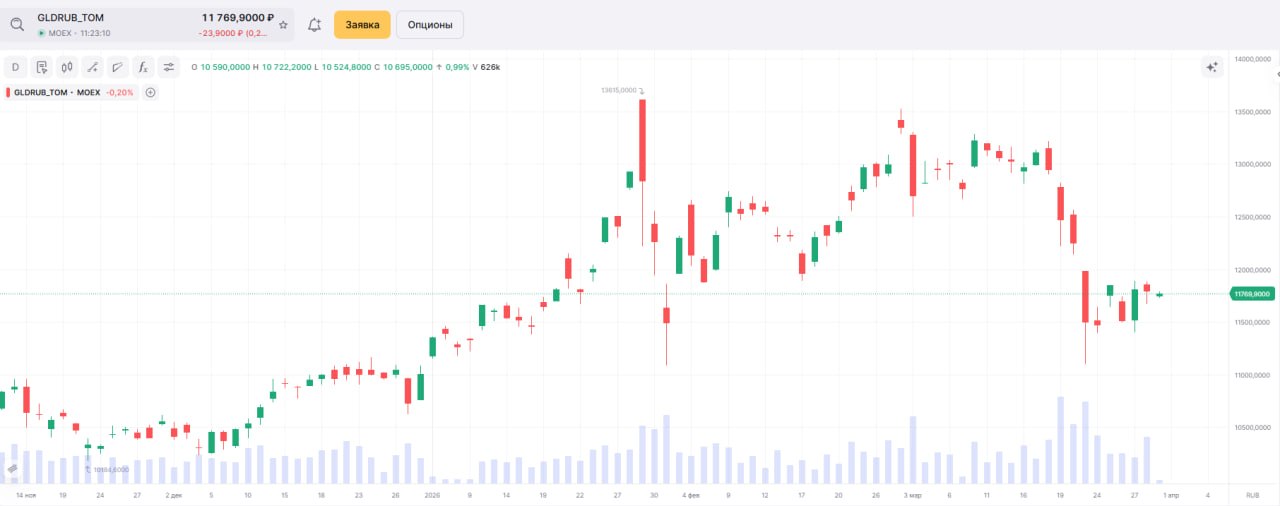Image resolution: width=1280 pixels, height=506 pixels.
Task: Open price alert bell icon
Action: point(315,24)
